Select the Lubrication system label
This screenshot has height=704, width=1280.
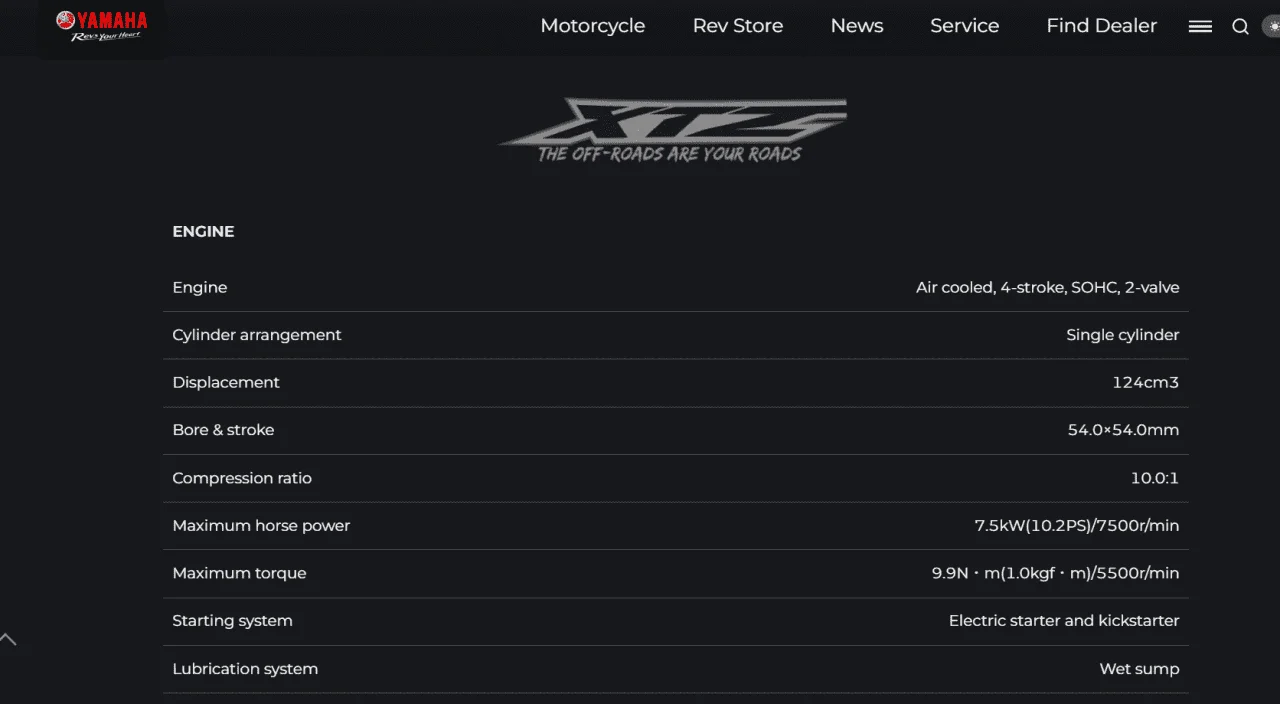coord(245,669)
